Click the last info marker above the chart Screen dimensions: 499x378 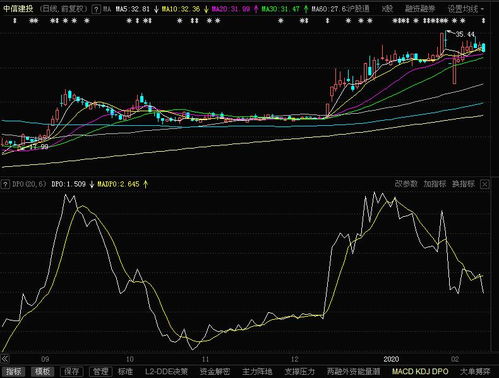[483, 21]
